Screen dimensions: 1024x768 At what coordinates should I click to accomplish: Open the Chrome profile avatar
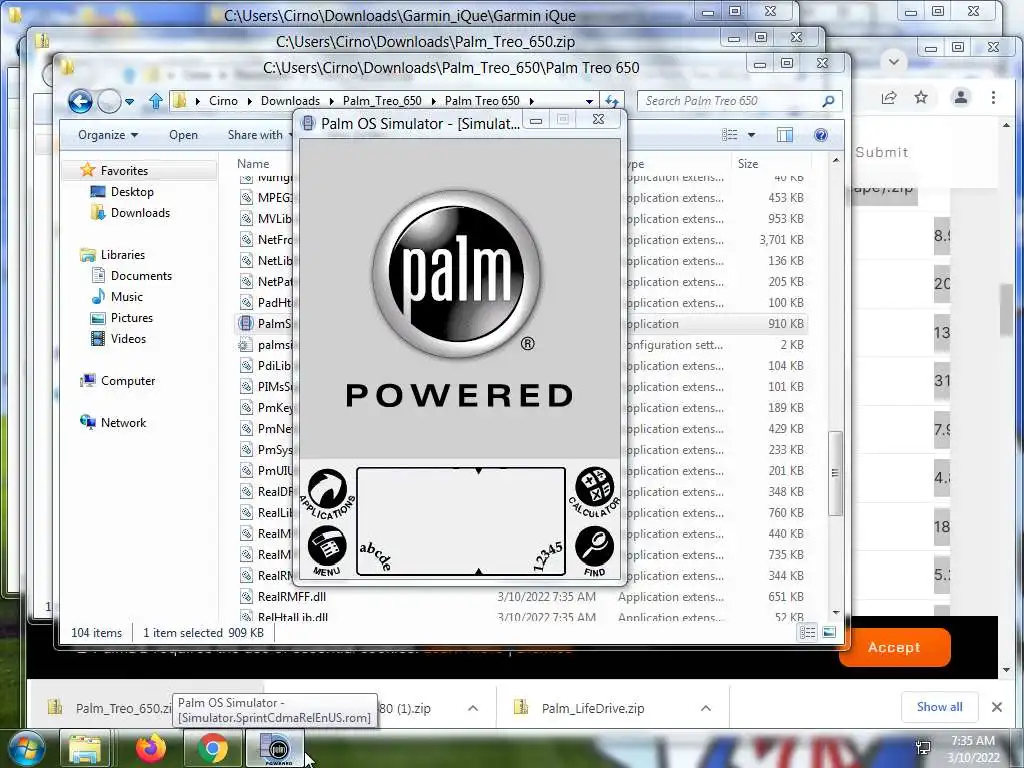tap(961, 98)
